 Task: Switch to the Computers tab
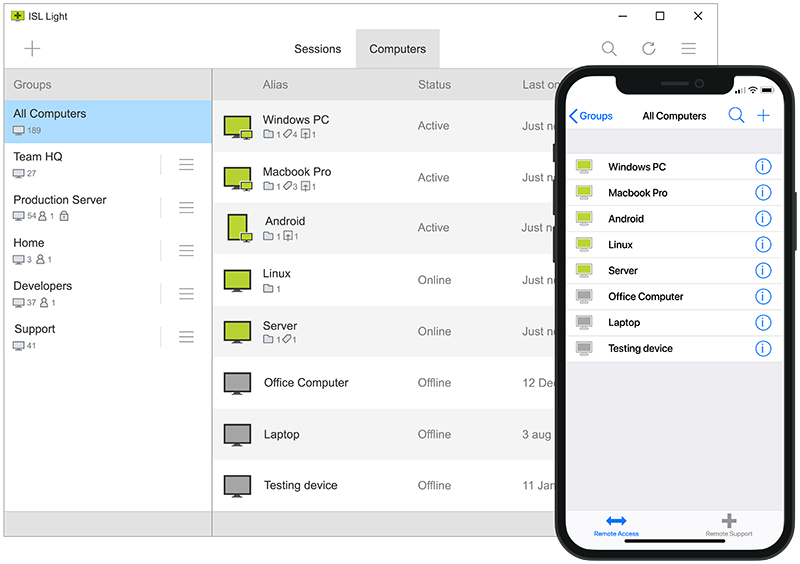(397, 49)
